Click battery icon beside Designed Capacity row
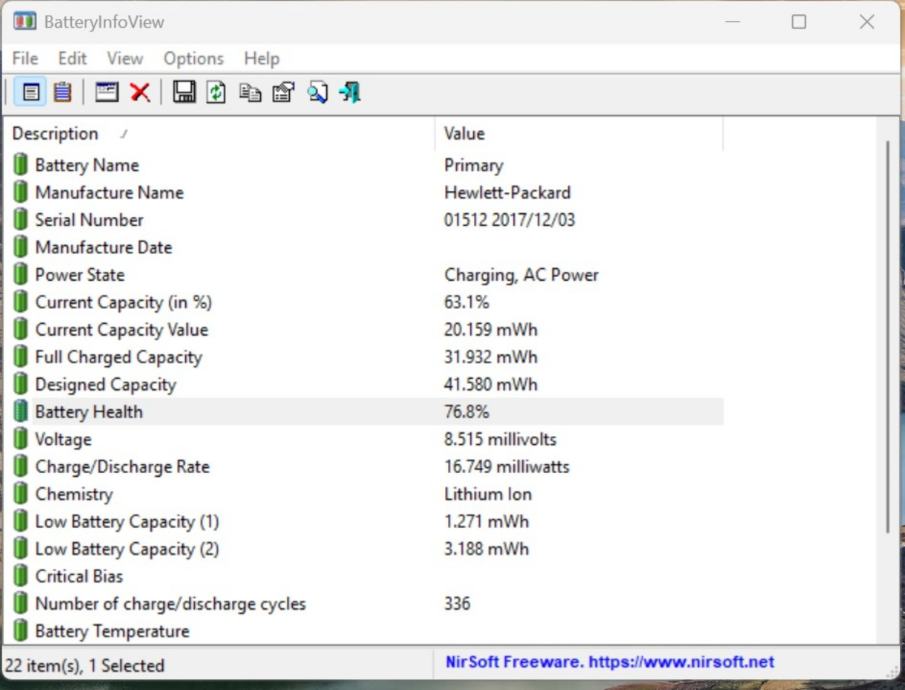 [21, 384]
